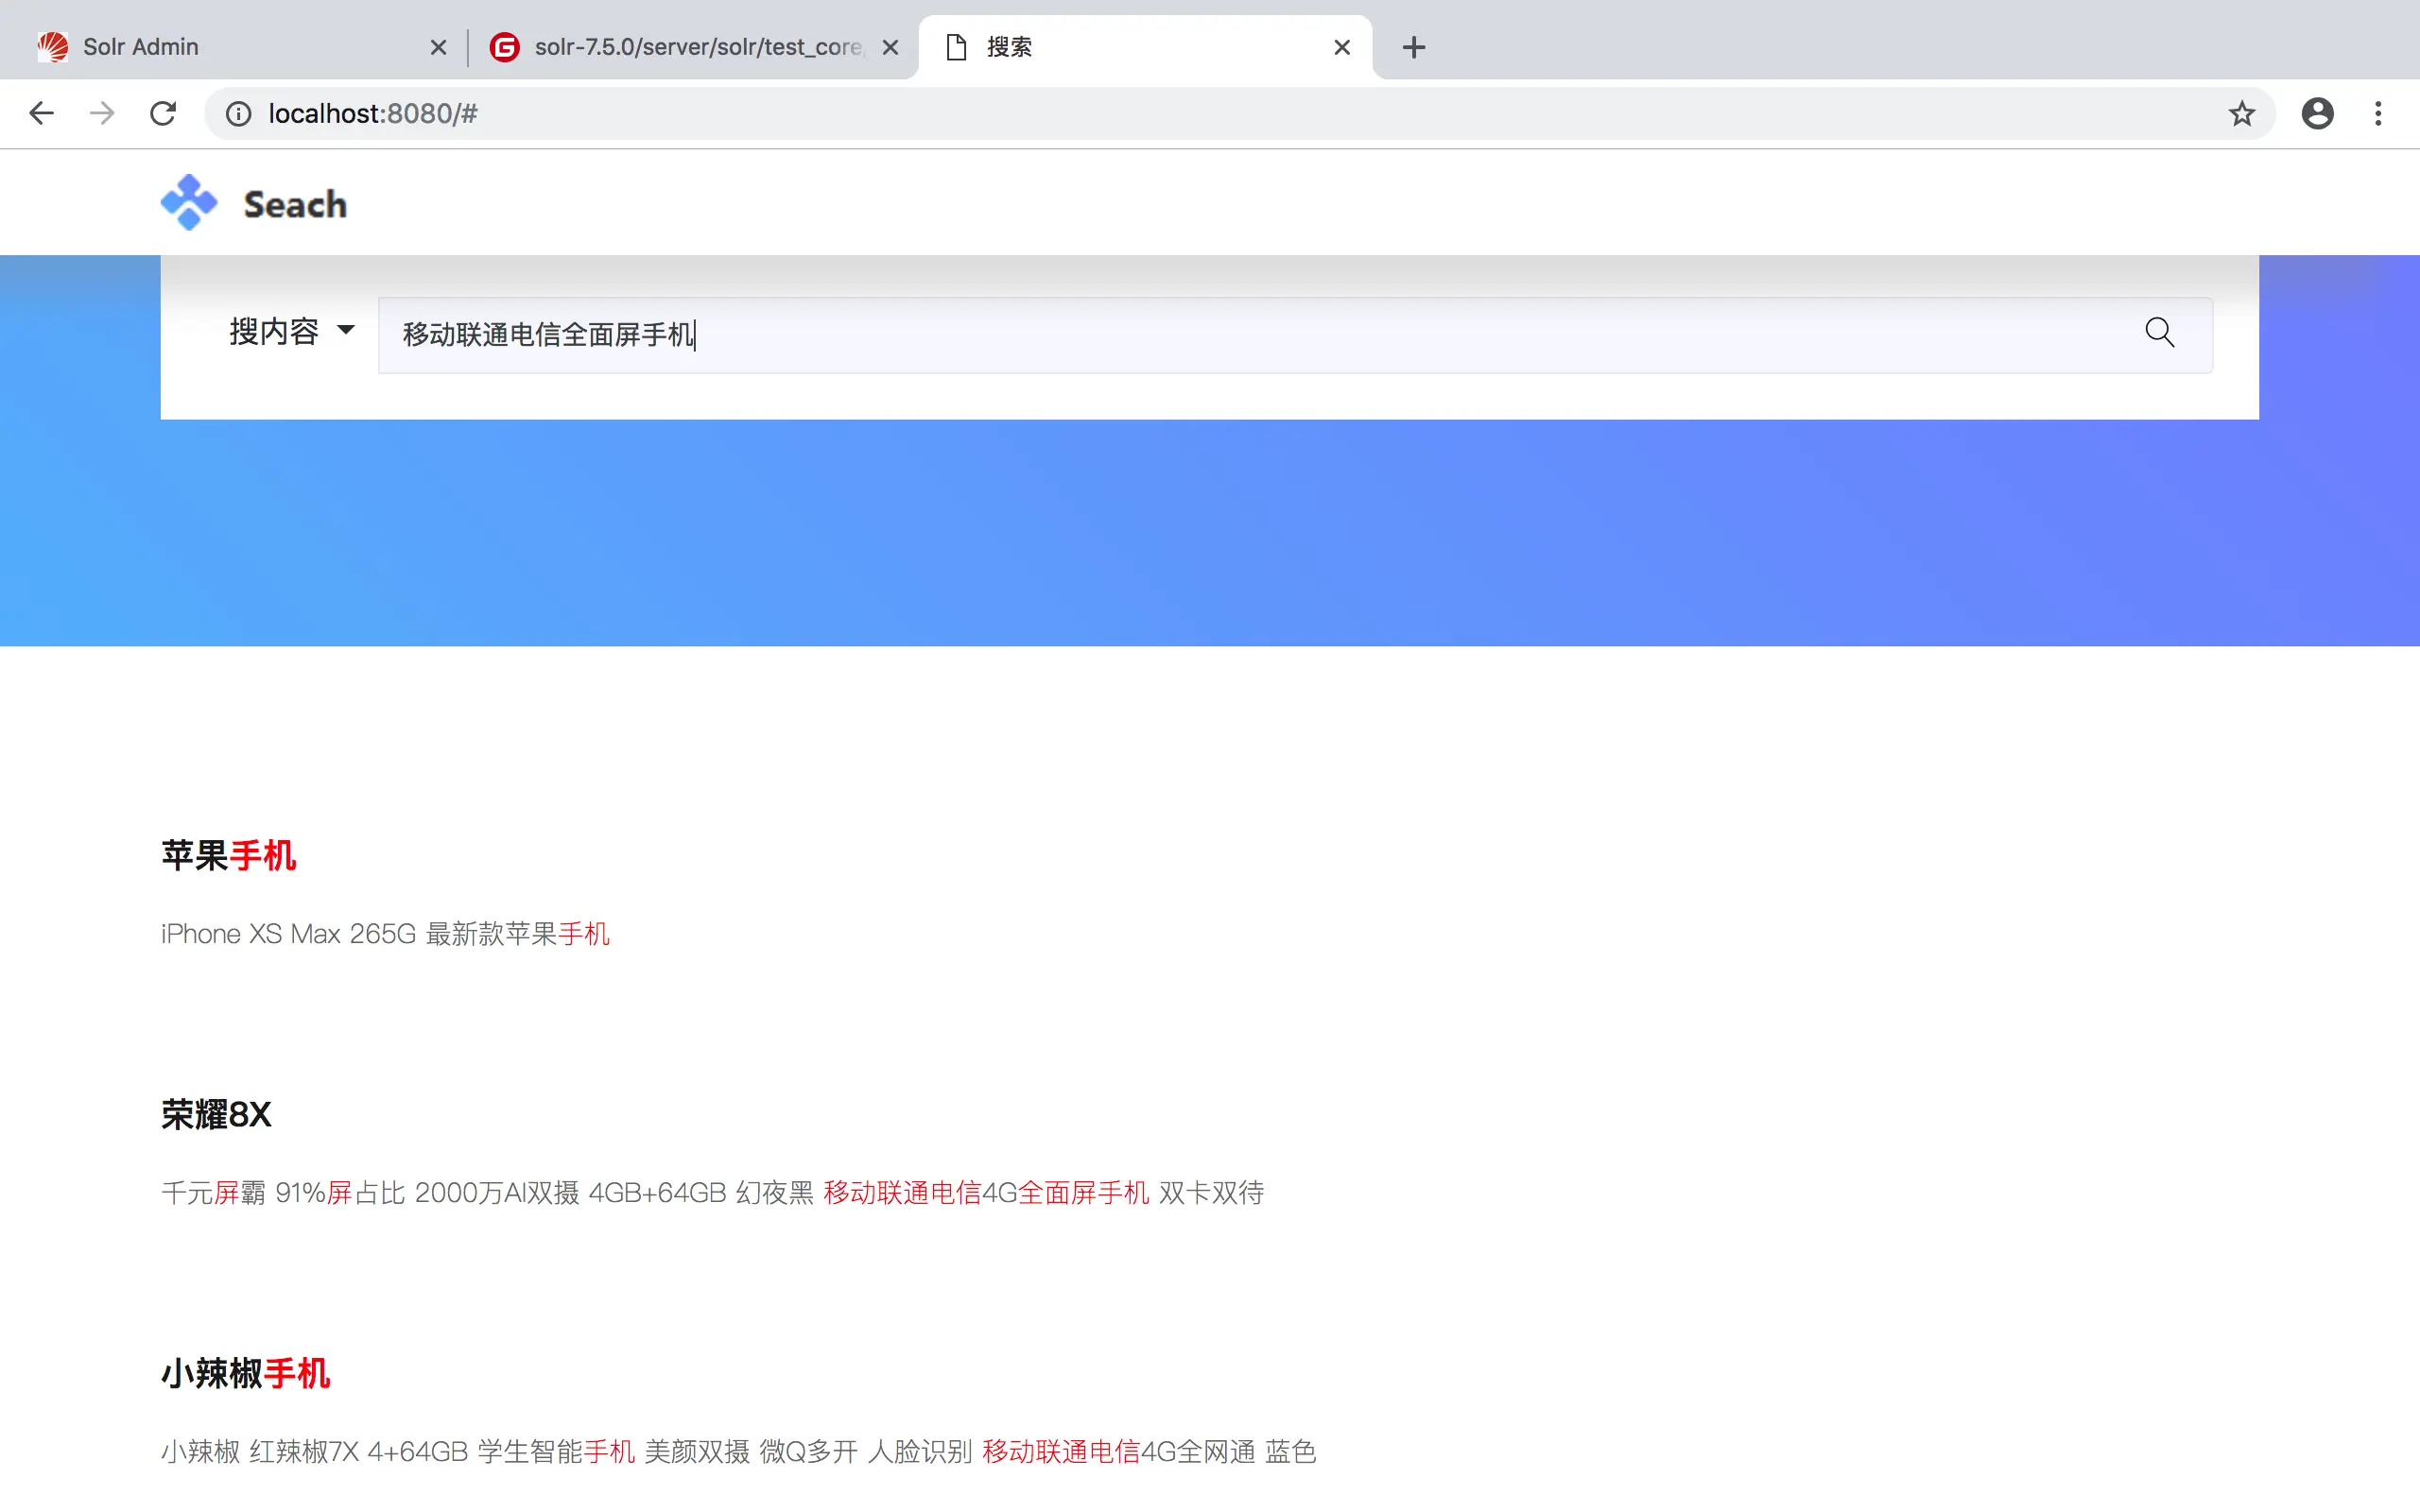Screen dimensions: 2420x1512
Task: Click the Seach logo icon
Action: [189, 203]
